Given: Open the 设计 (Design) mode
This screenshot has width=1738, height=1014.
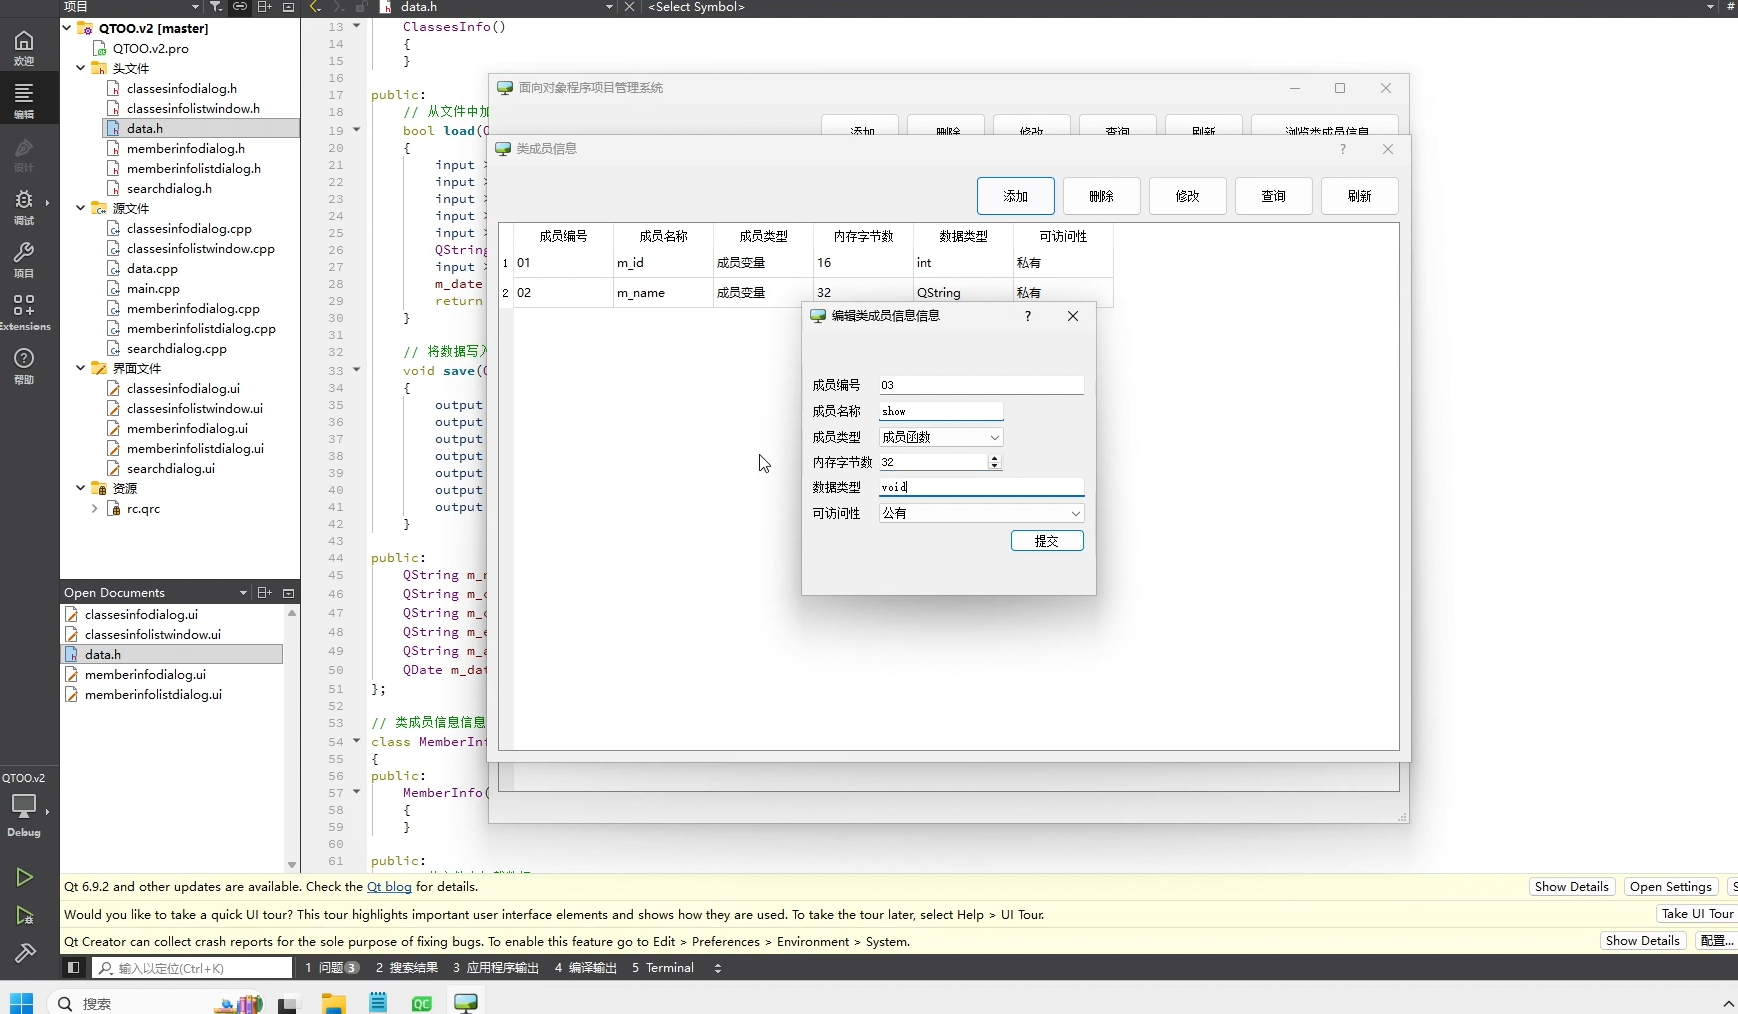Looking at the screenshot, I should (x=24, y=153).
